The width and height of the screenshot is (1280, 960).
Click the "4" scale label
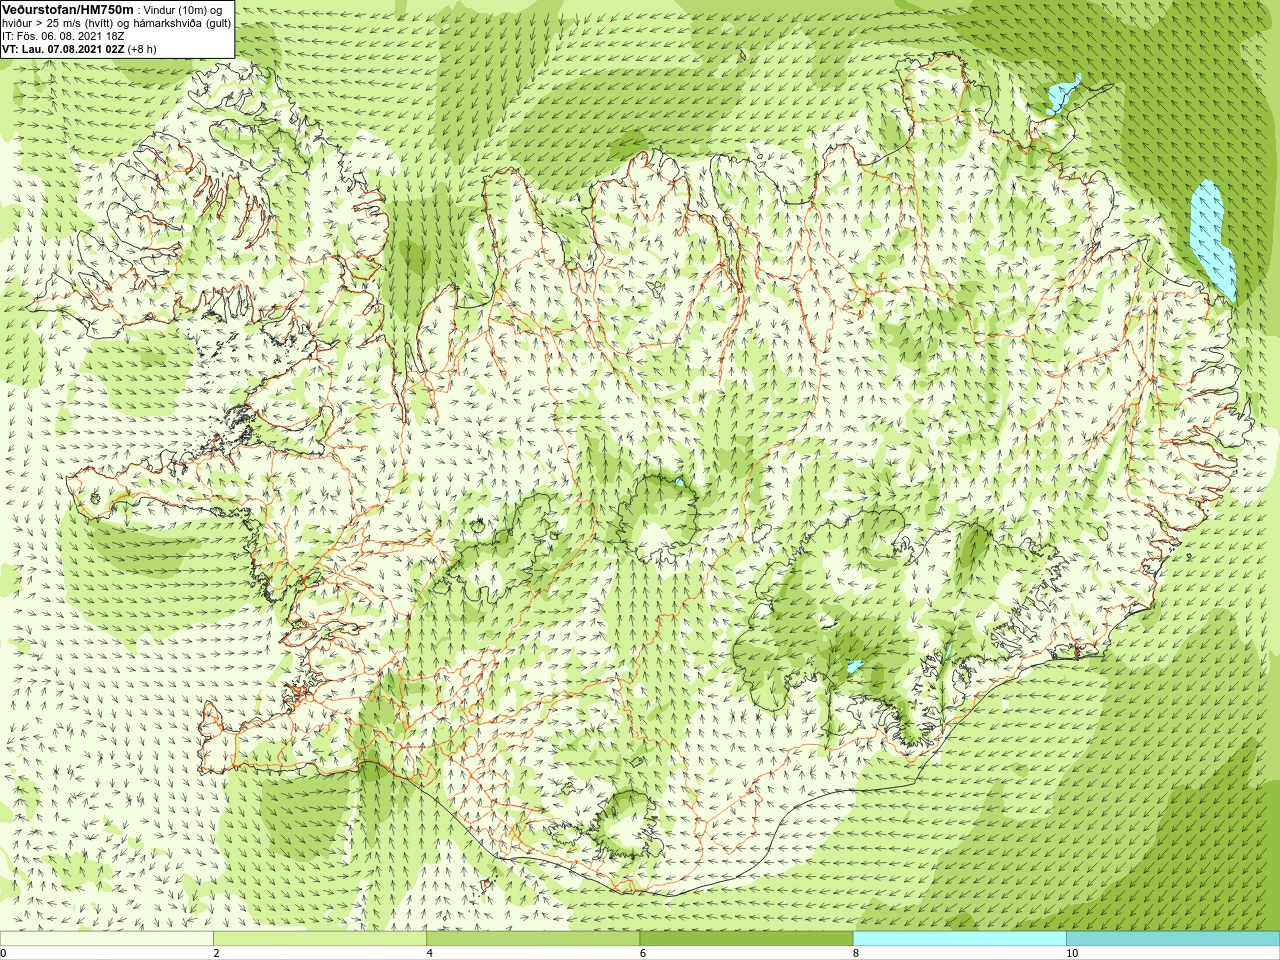coord(429,953)
